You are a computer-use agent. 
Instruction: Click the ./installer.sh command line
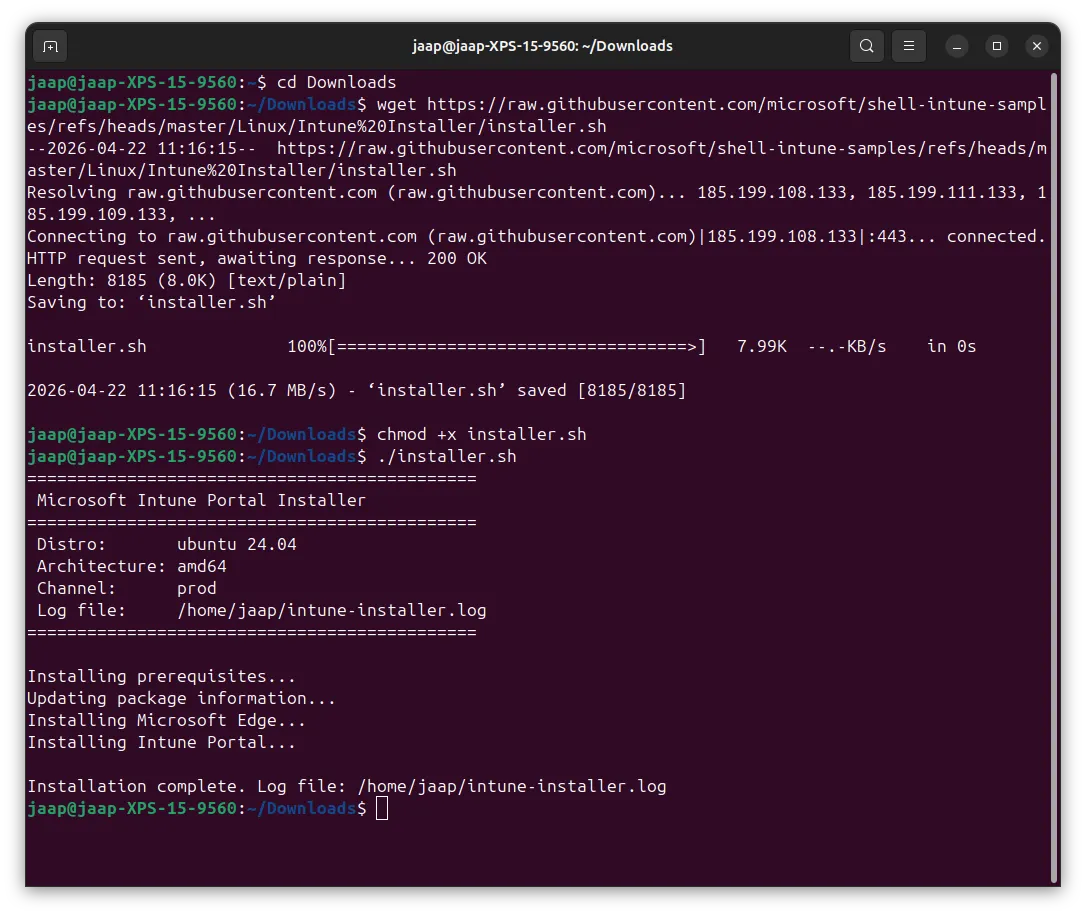coord(447,456)
